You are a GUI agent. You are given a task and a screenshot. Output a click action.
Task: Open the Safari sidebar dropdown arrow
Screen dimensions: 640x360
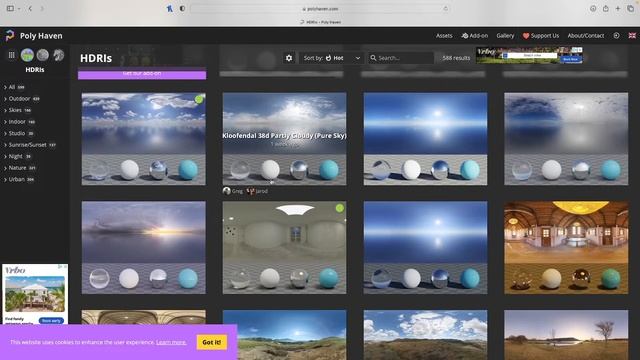[x=19, y=9]
